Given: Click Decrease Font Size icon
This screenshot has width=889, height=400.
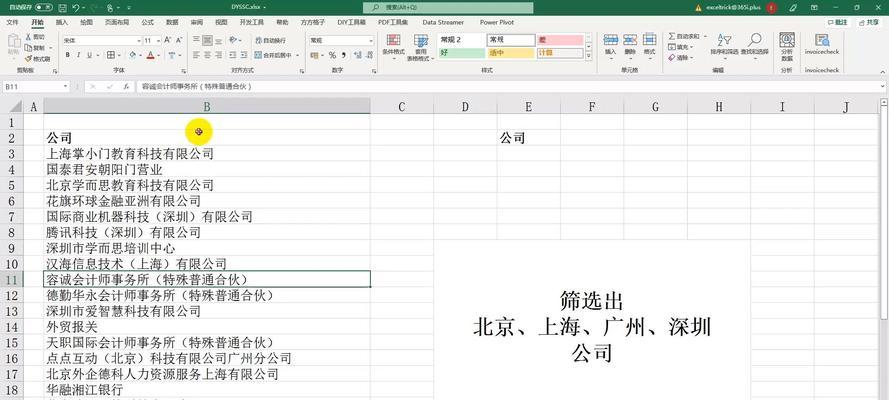Looking at the screenshot, I should coord(179,40).
